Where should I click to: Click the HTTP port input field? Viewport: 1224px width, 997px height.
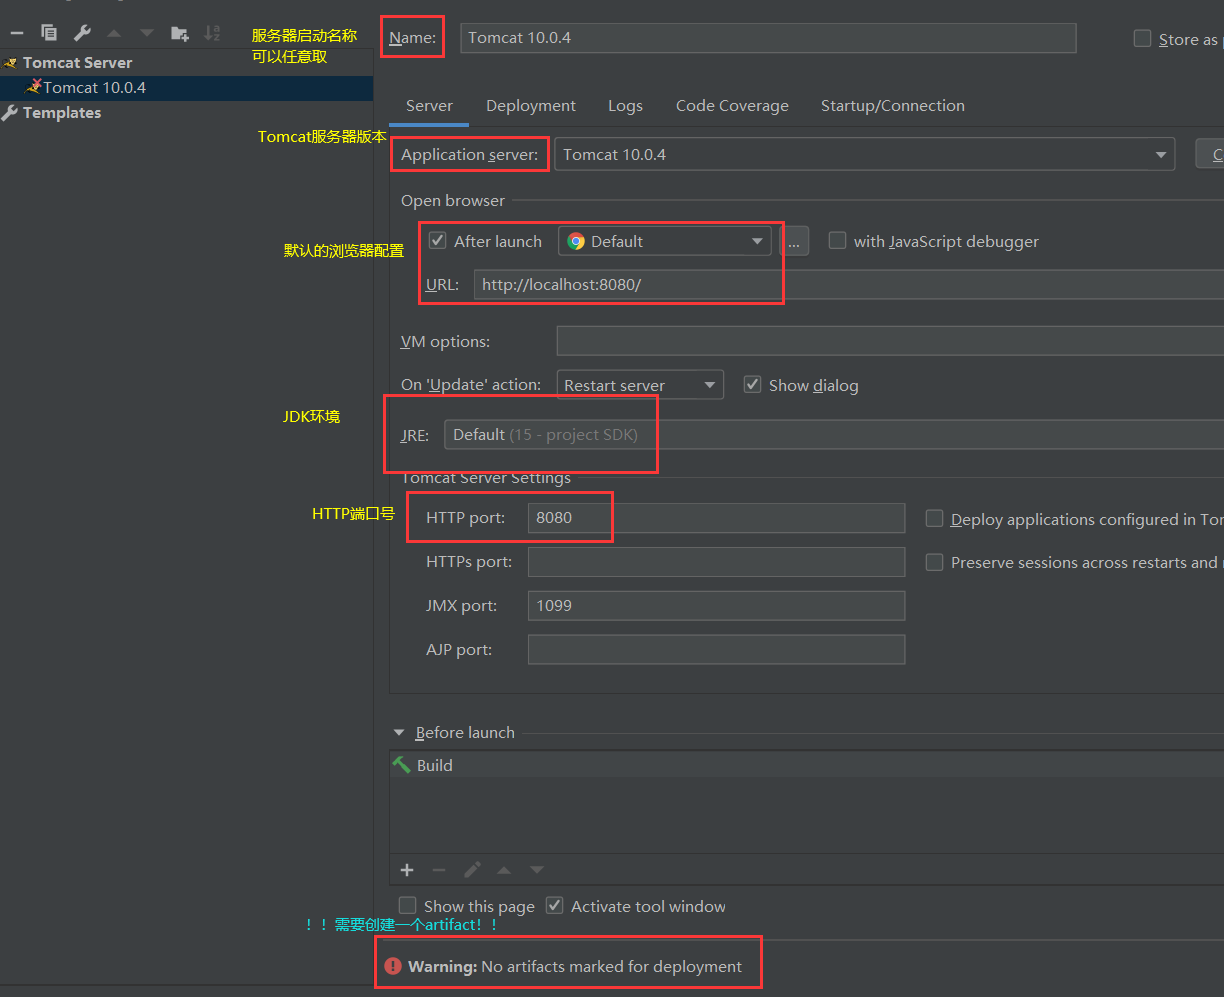[715, 518]
